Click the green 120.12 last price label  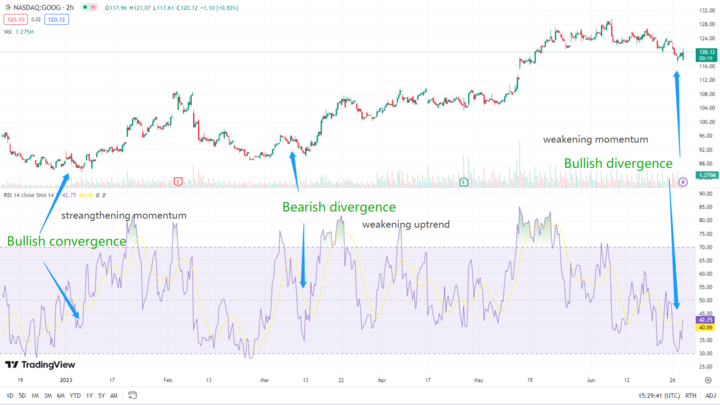pos(706,55)
